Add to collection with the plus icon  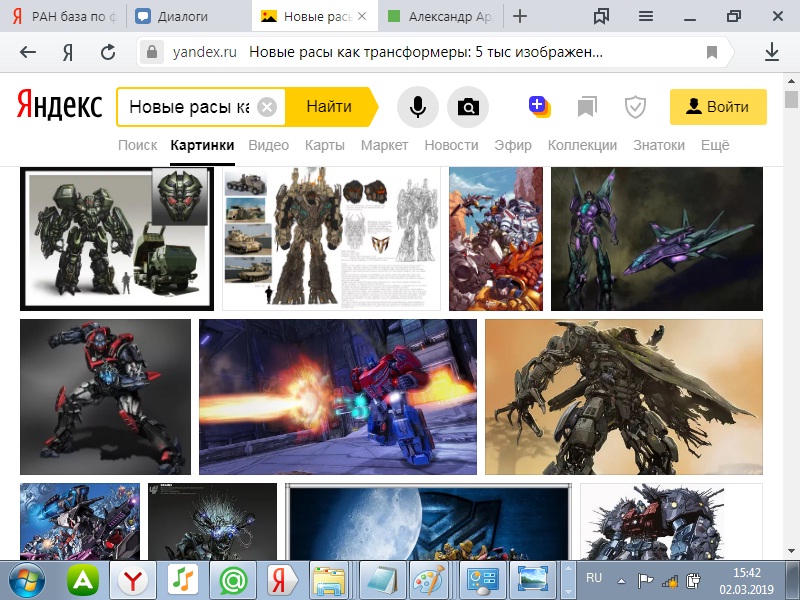pos(539,107)
